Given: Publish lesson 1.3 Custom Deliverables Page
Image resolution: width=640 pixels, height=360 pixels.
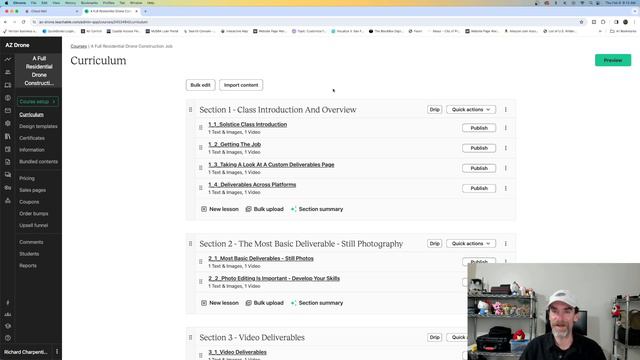Looking at the screenshot, I should 479,168.
